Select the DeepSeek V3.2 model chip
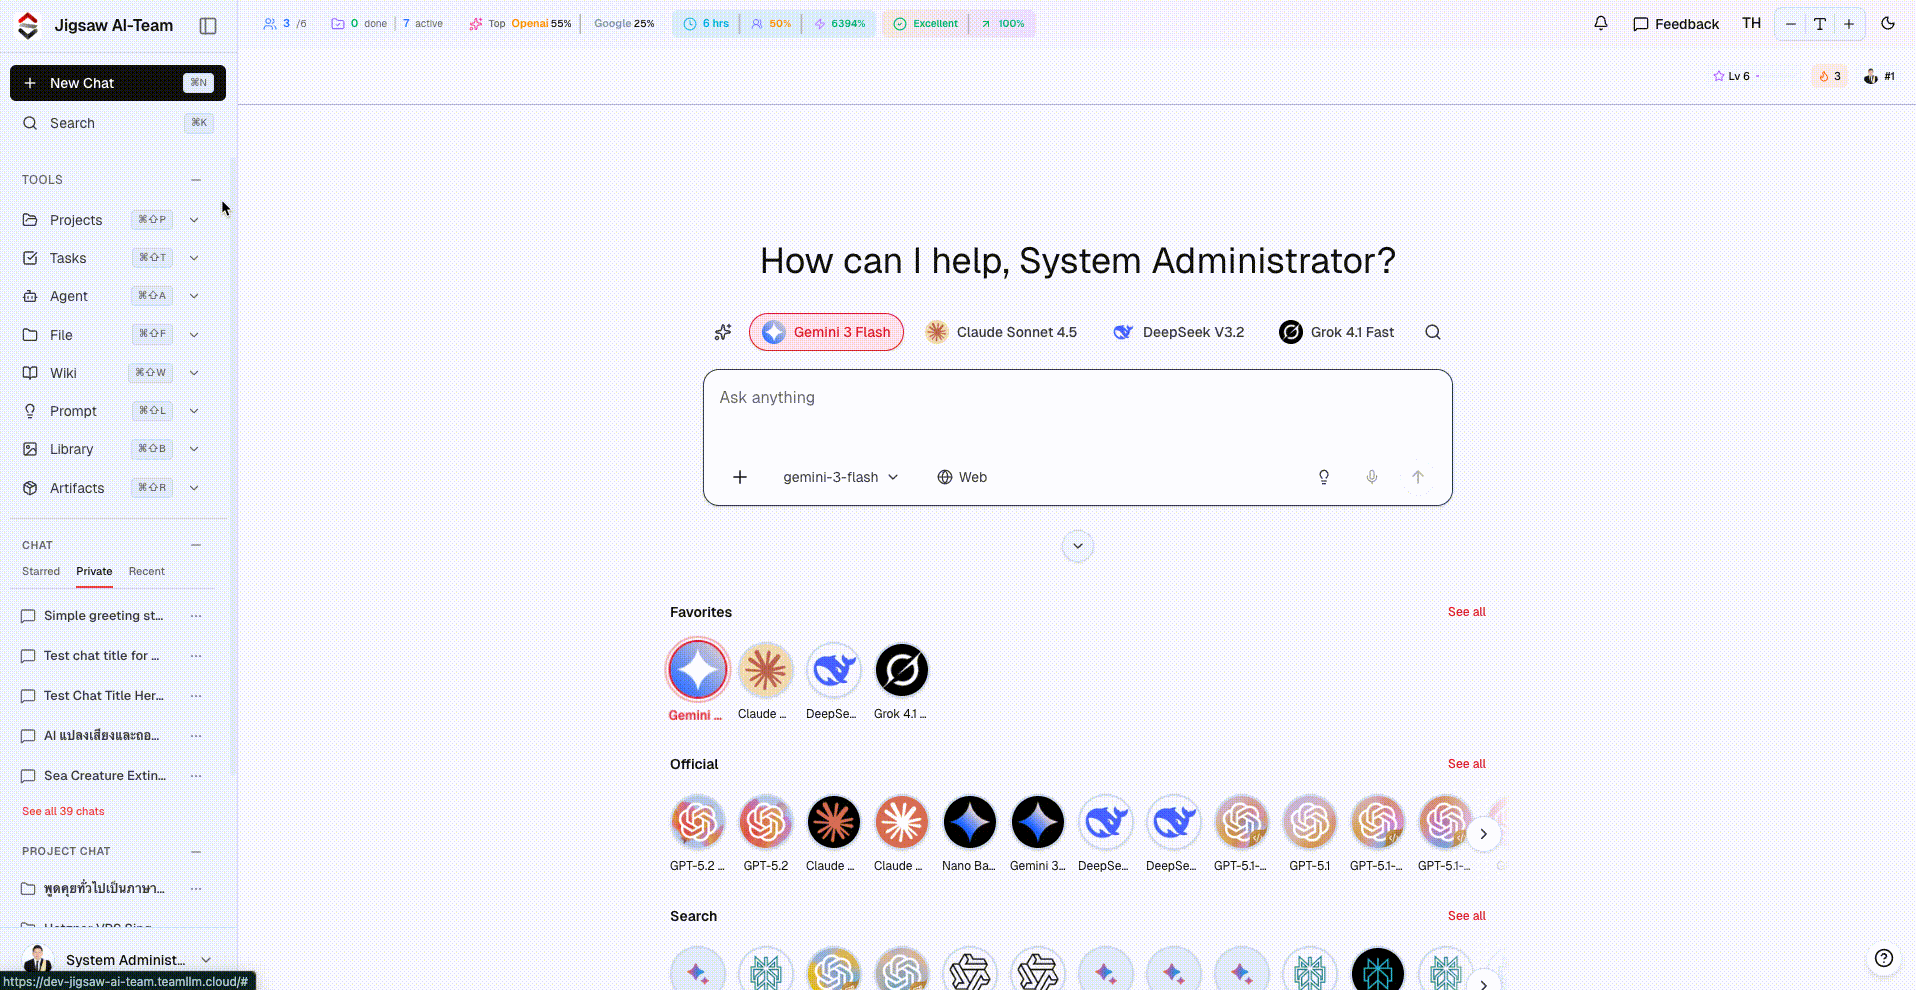Screen dimensions: 1916x990 pos(1178,332)
